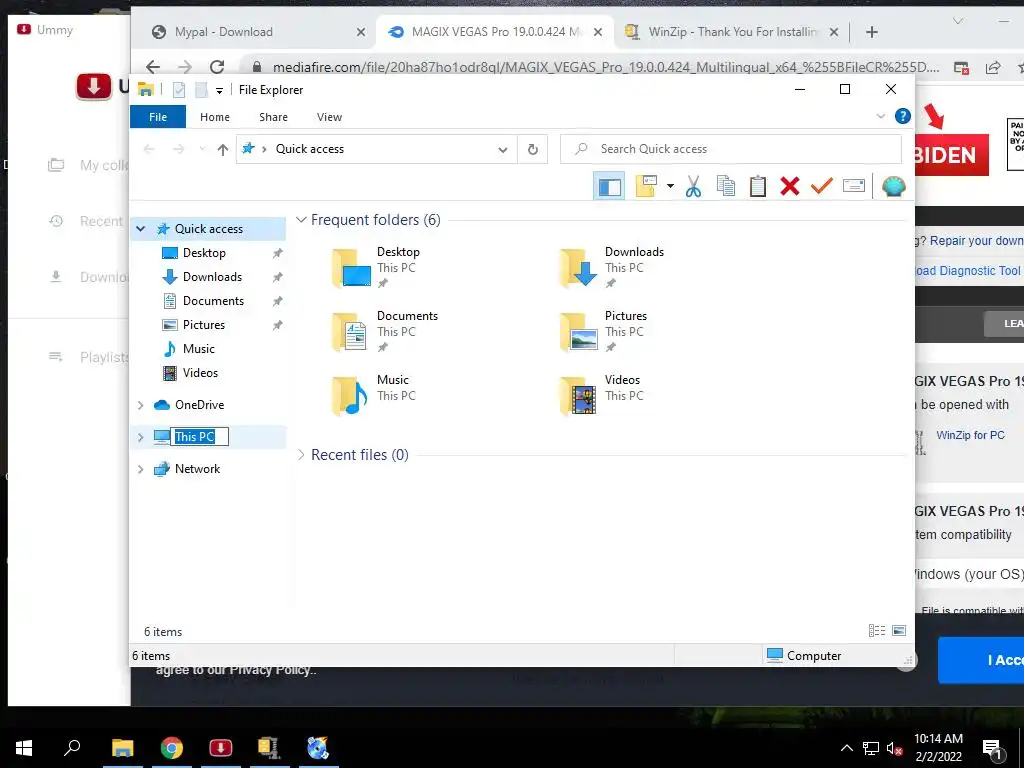This screenshot has width=1024, height=768.
Task: Click the Cut scissors icon
Action: 693,186
